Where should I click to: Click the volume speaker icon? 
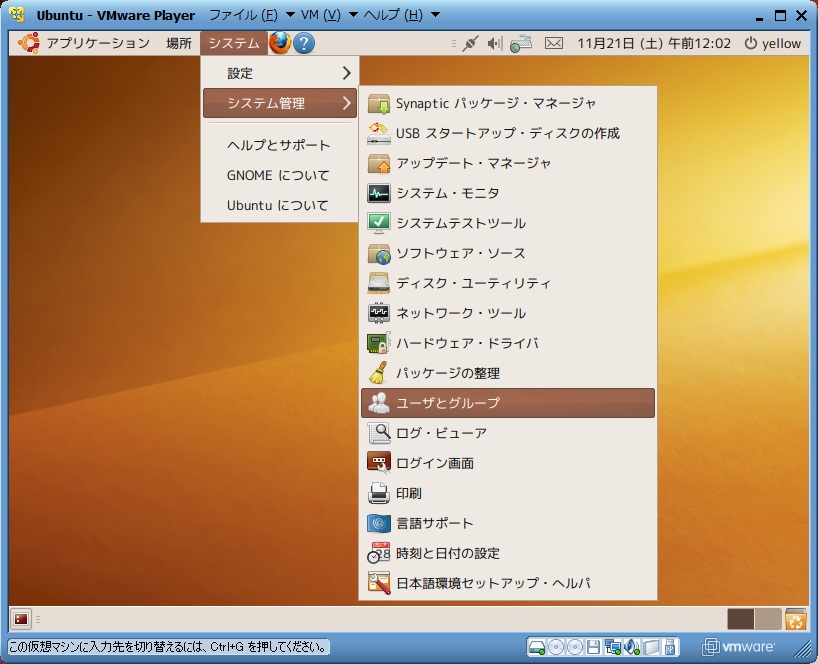point(494,43)
